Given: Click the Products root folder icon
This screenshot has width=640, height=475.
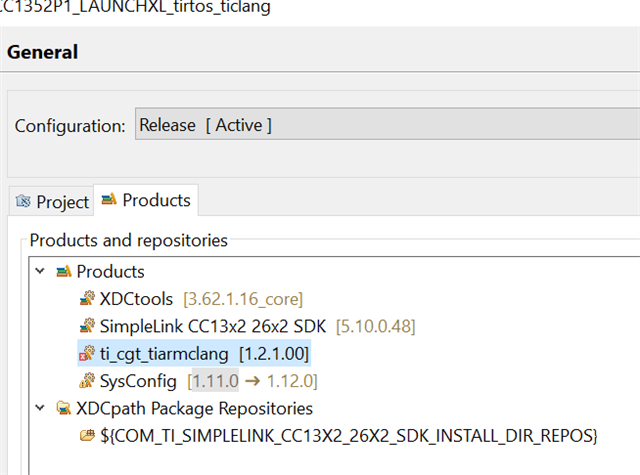Looking at the screenshot, I should [x=63, y=272].
